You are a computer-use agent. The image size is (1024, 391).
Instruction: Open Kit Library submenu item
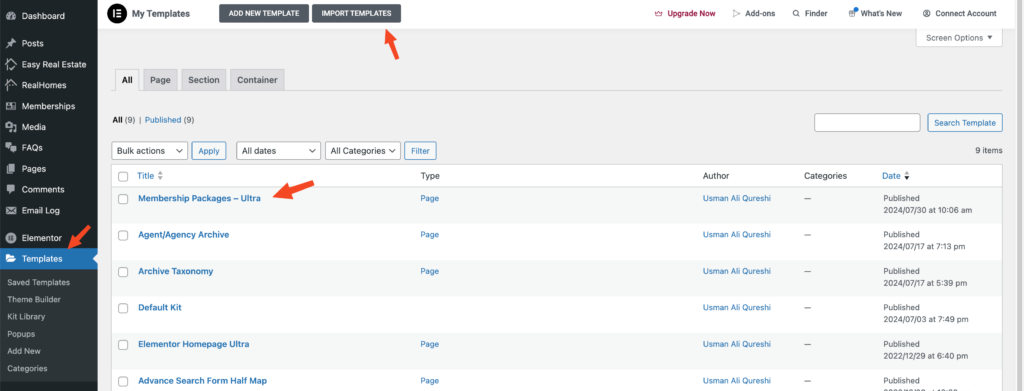tap(26, 316)
